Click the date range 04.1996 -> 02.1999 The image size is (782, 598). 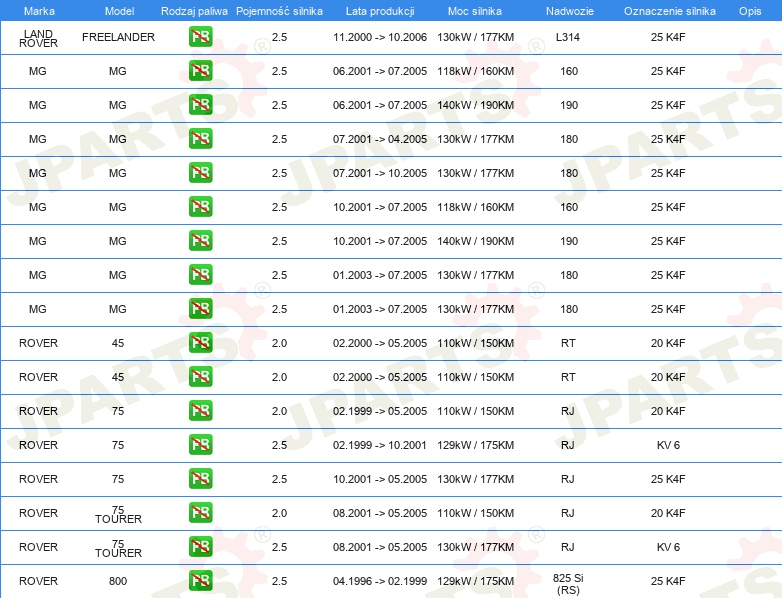(380, 581)
